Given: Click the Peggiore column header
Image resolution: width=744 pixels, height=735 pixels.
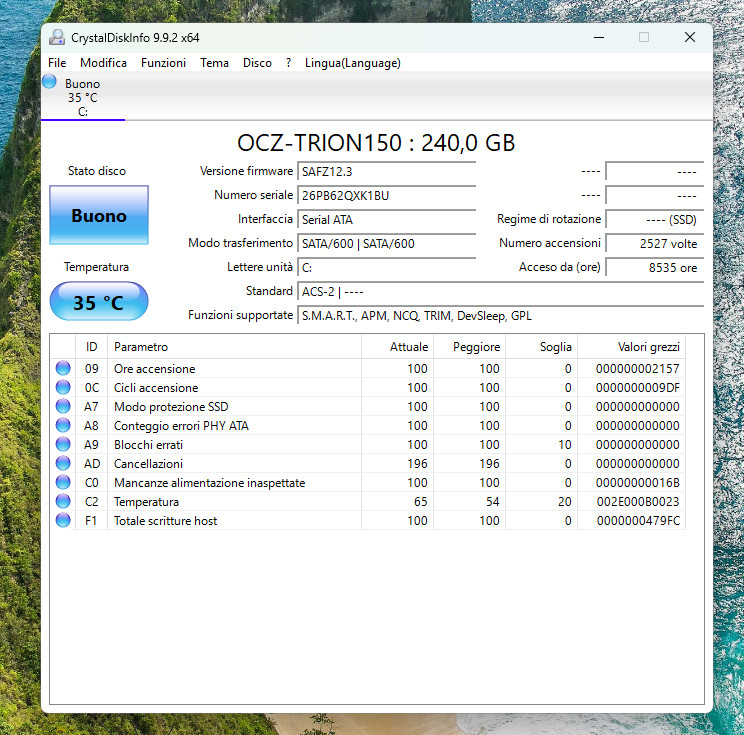Looking at the screenshot, I should click(x=470, y=347).
